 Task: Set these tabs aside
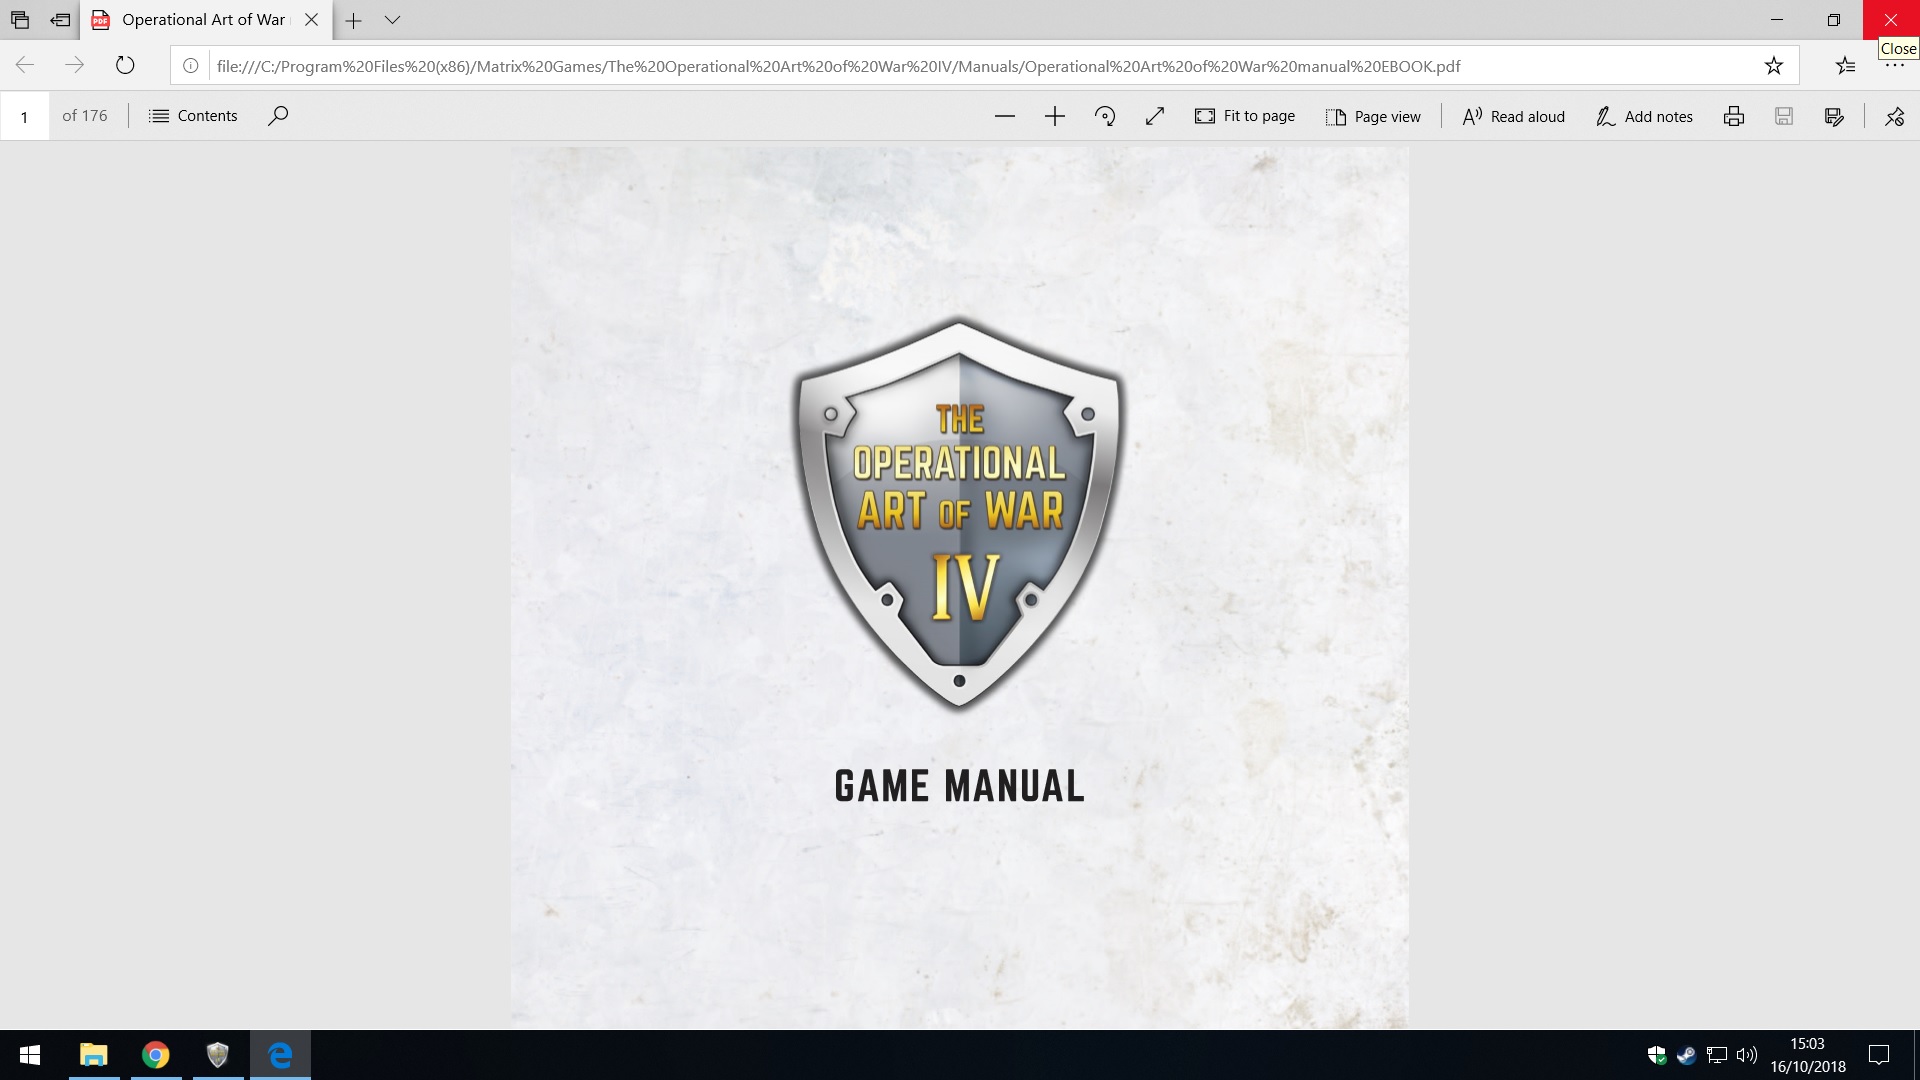(x=60, y=20)
